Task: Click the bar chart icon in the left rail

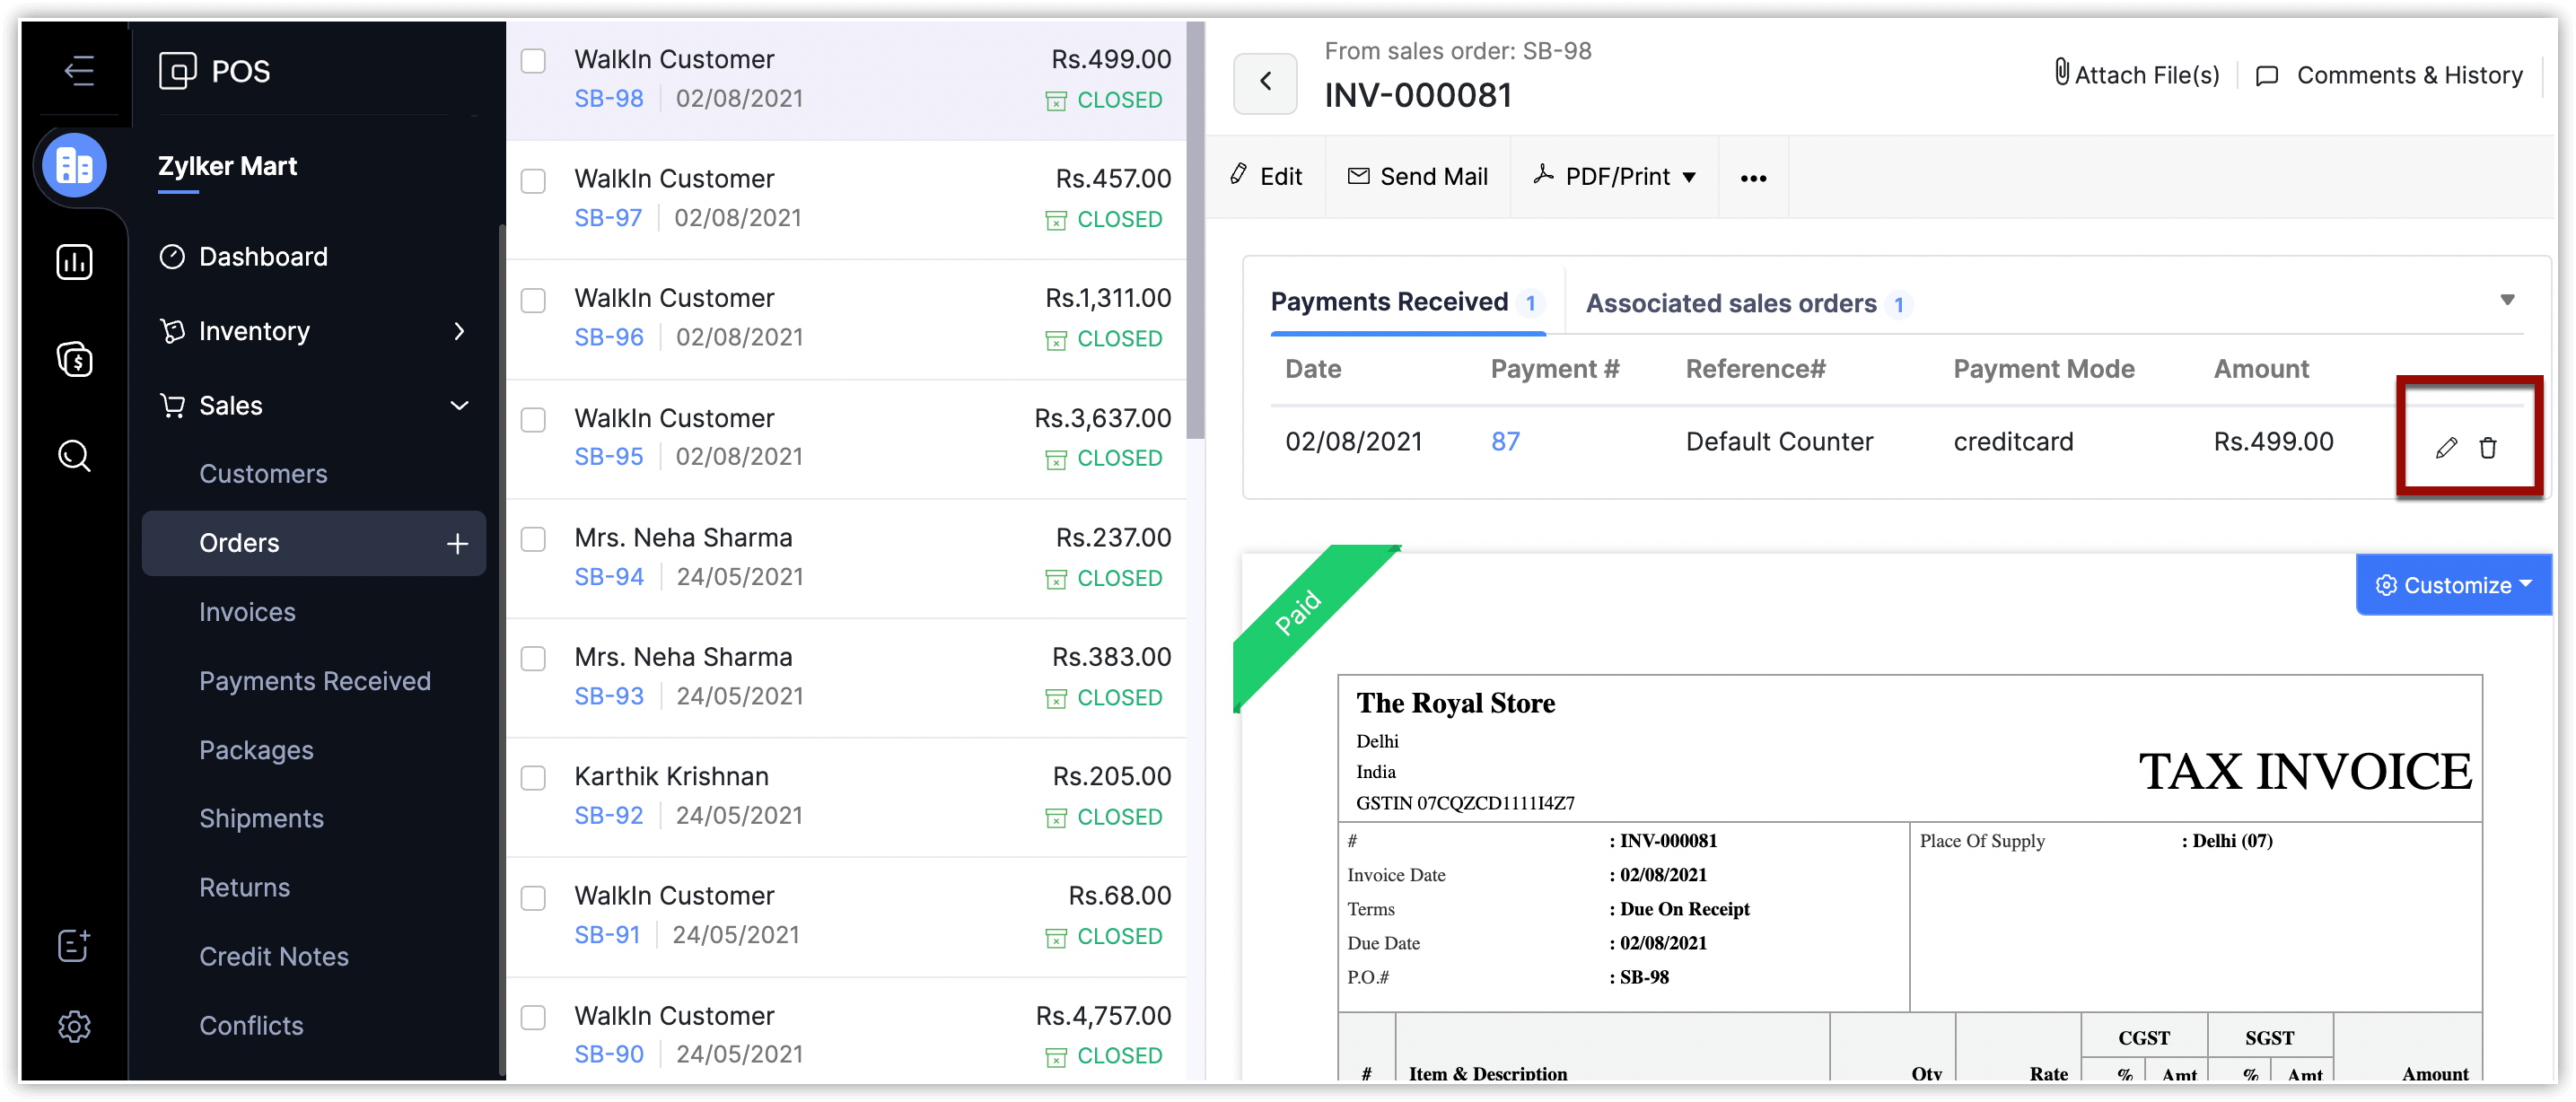Action: [x=75, y=262]
